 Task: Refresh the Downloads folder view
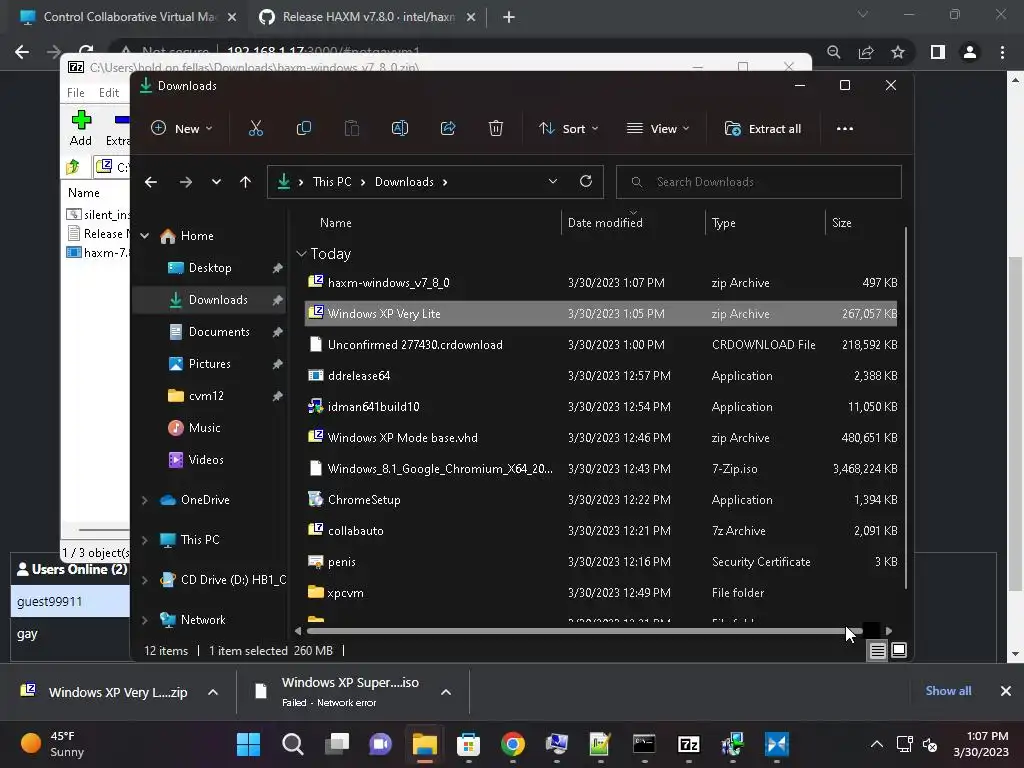click(586, 182)
